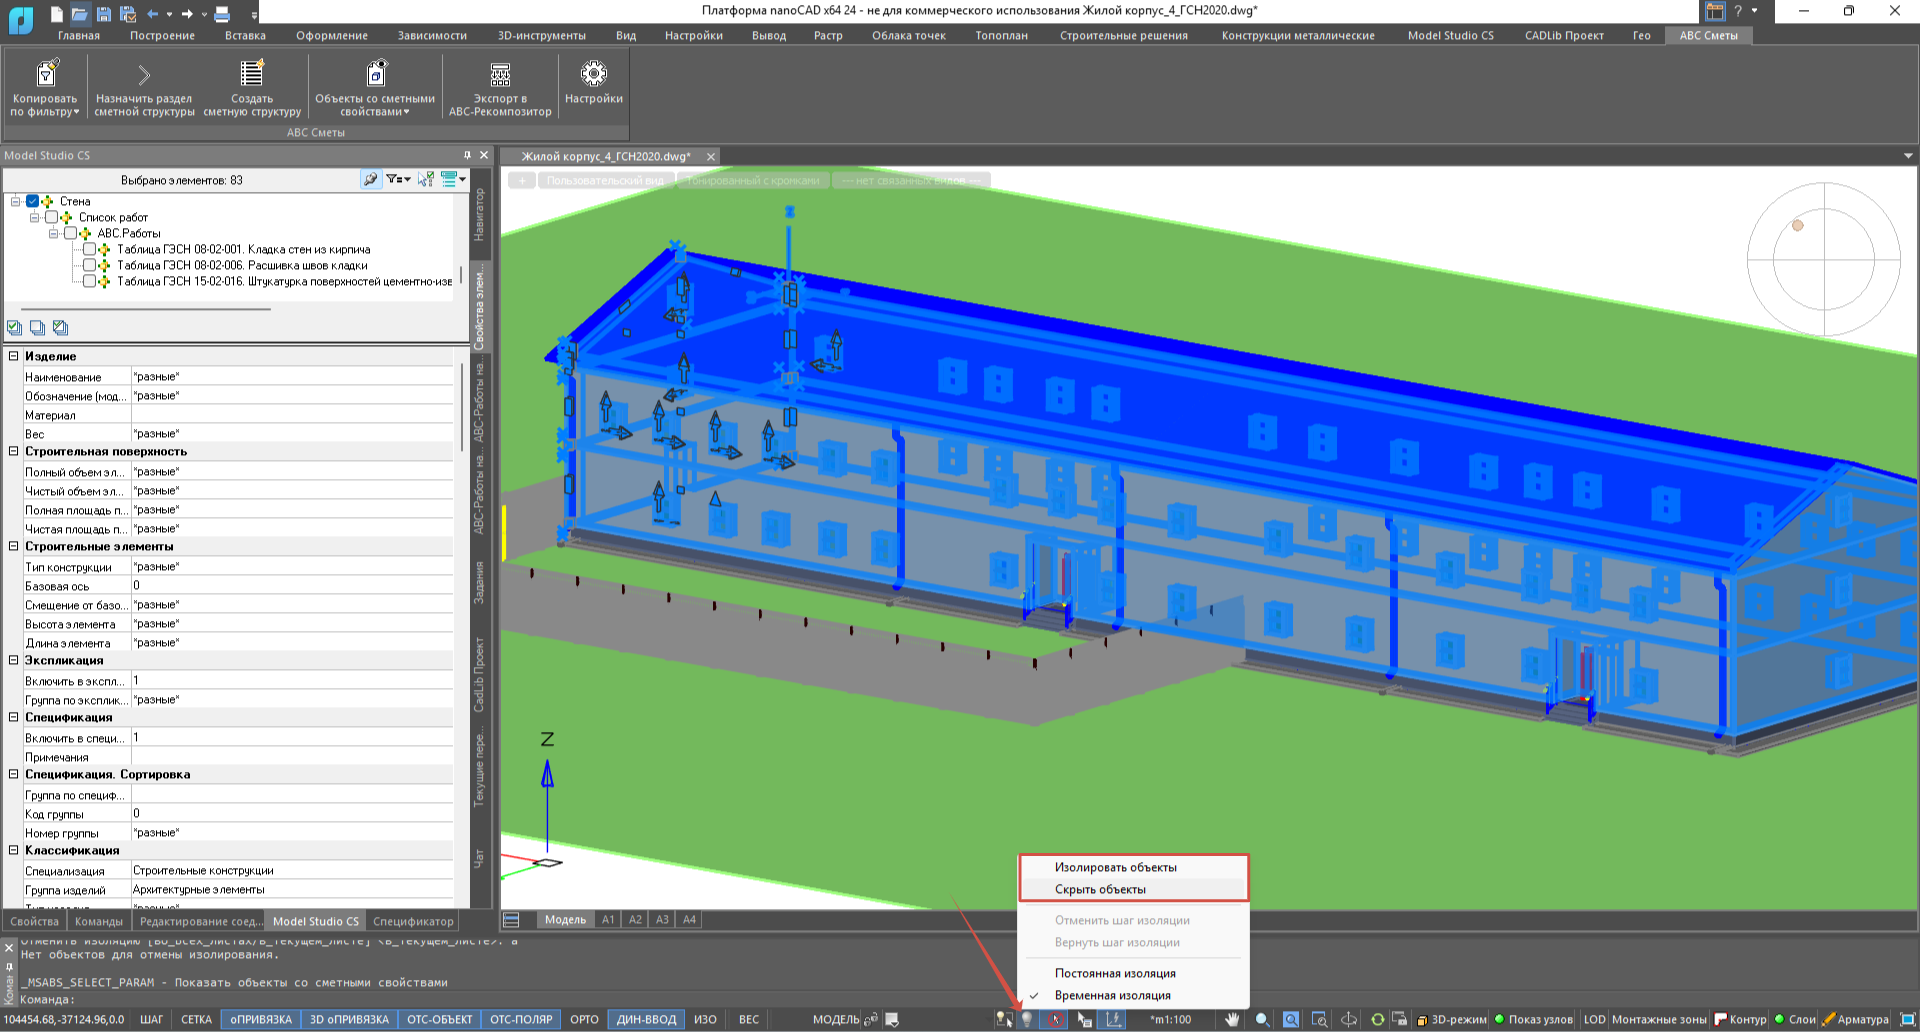Viewport: 1920px width, 1032px height.
Task: Click the Open file icon
Action: [80, 14]
